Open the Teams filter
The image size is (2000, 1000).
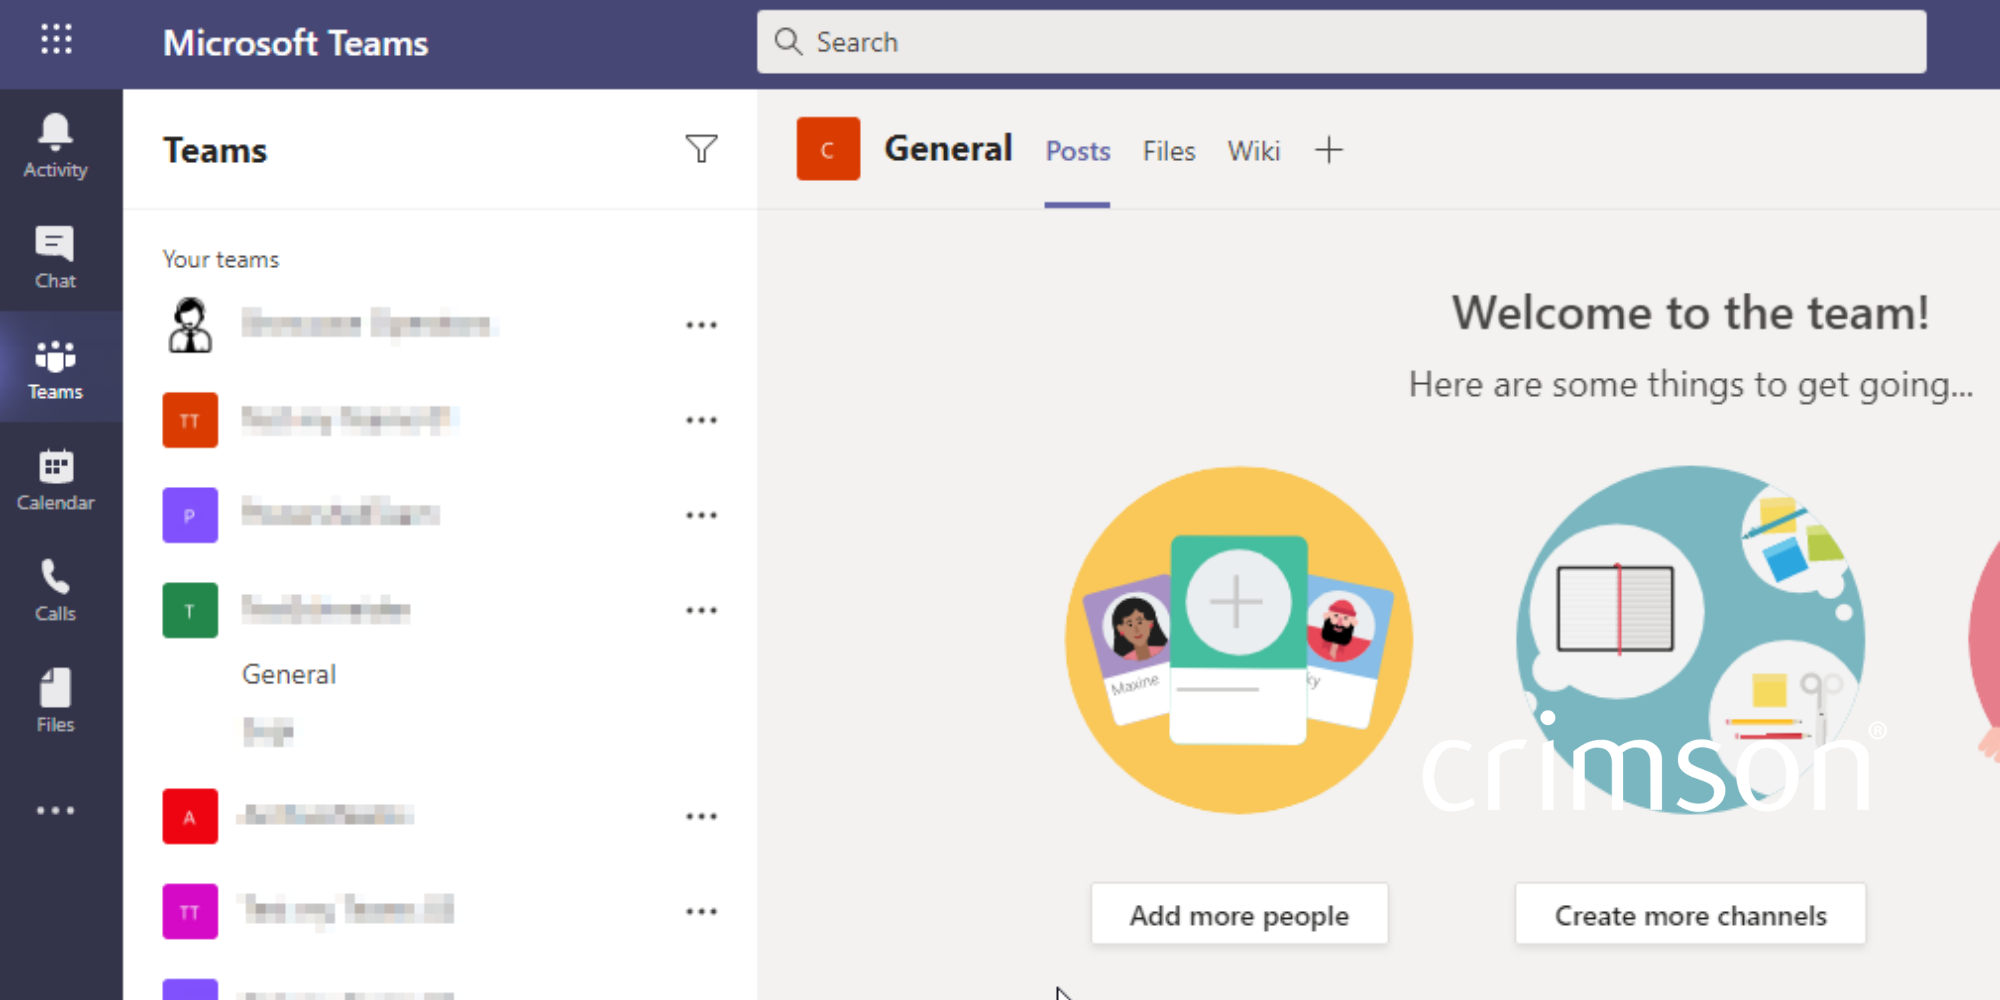pos(702,149)
